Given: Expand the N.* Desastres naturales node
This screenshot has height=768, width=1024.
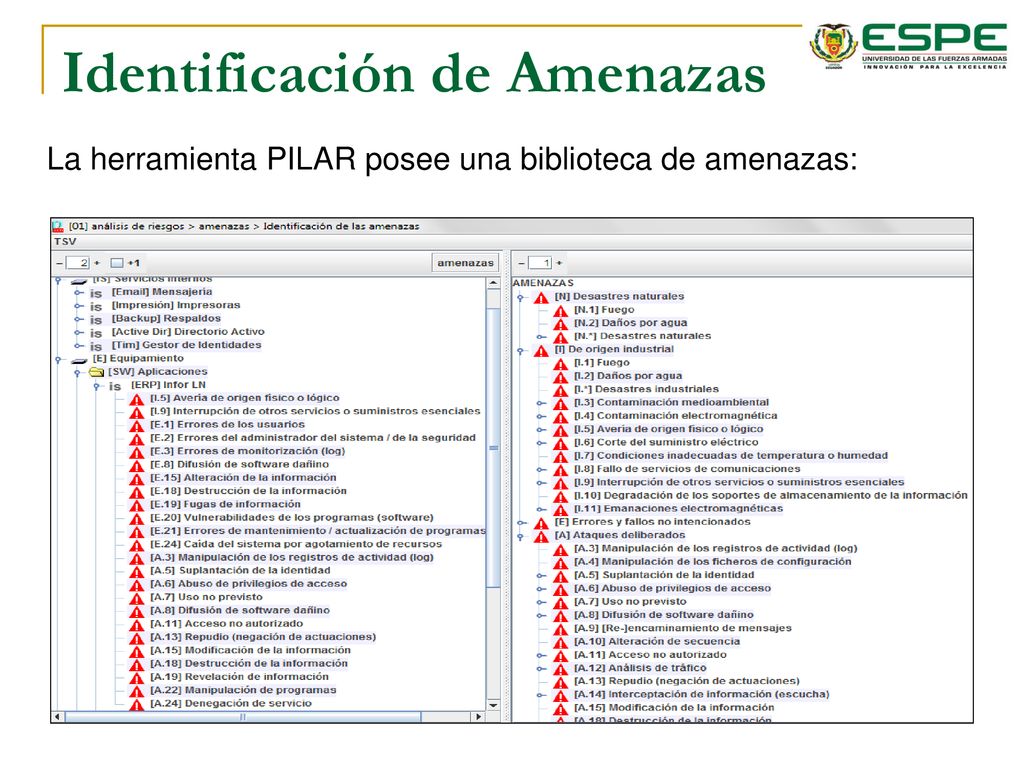Looking at the screenshot, I should point(541,337).
